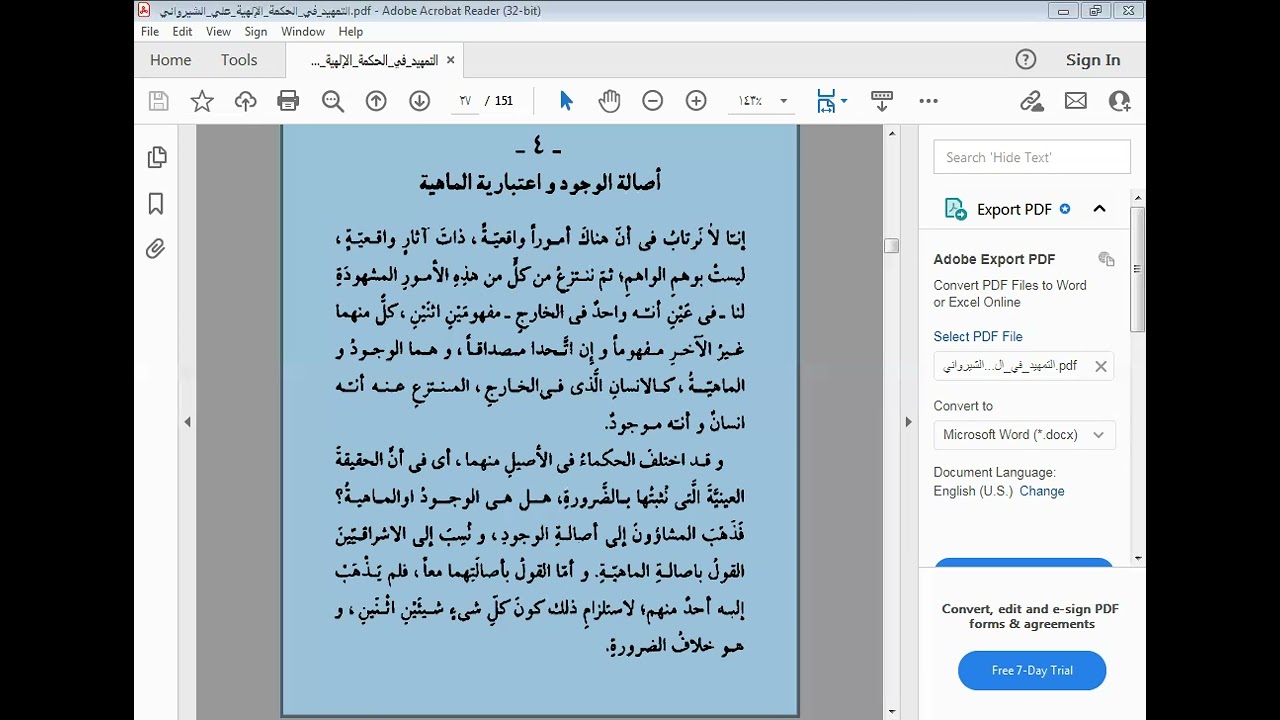Add document to starred with star icon
The height and width of the screenshot is (720, 1280).
[x=202, y=101]
